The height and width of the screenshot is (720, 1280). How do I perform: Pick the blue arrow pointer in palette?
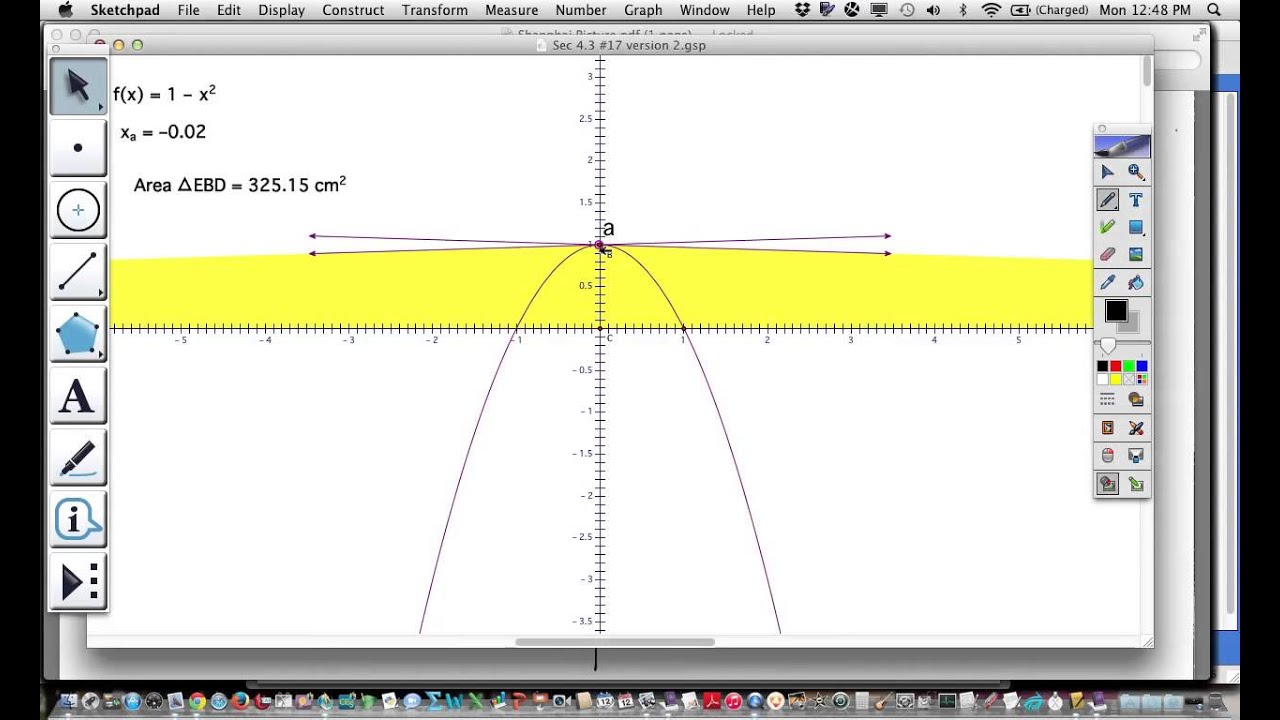tap(1108, 172)
